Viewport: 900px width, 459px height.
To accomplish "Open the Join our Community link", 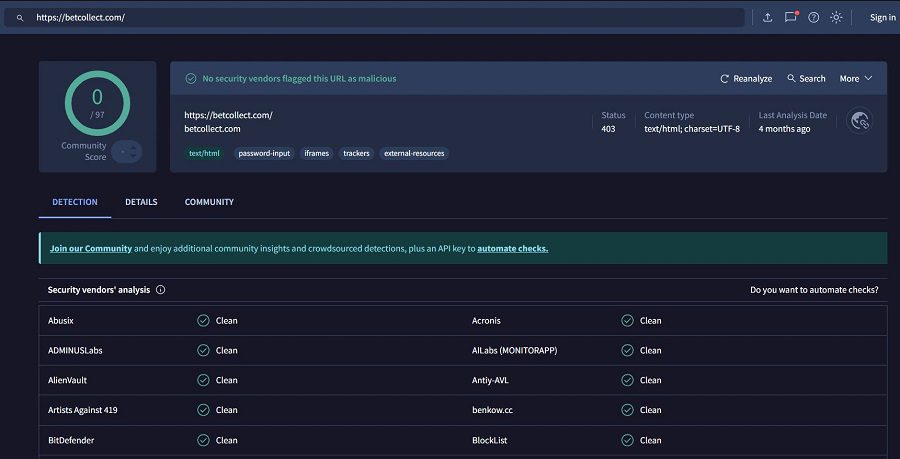I will click(91, 249).
